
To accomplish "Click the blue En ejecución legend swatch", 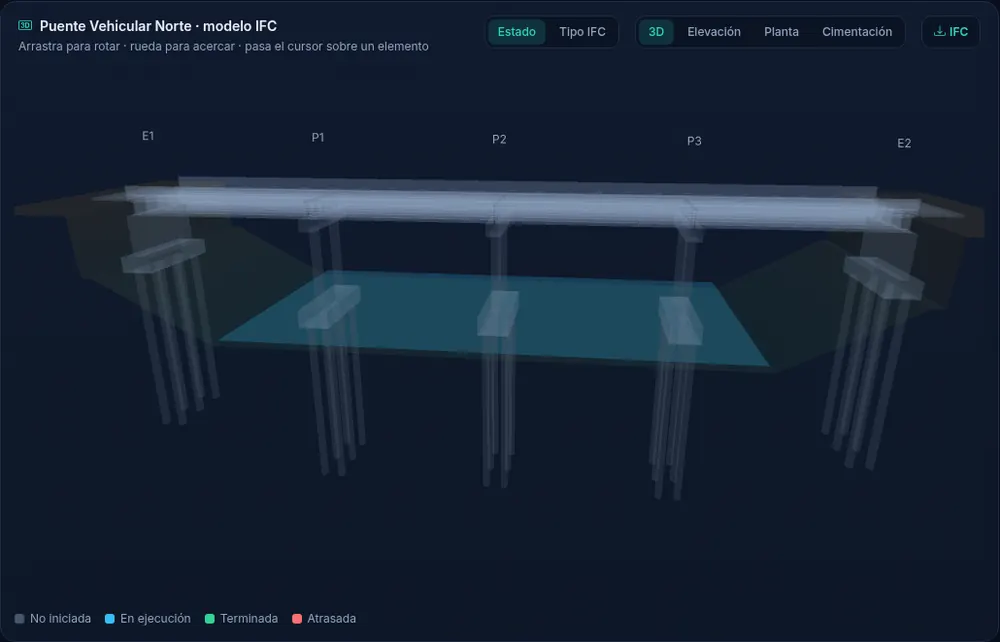I will coord(110,618).
